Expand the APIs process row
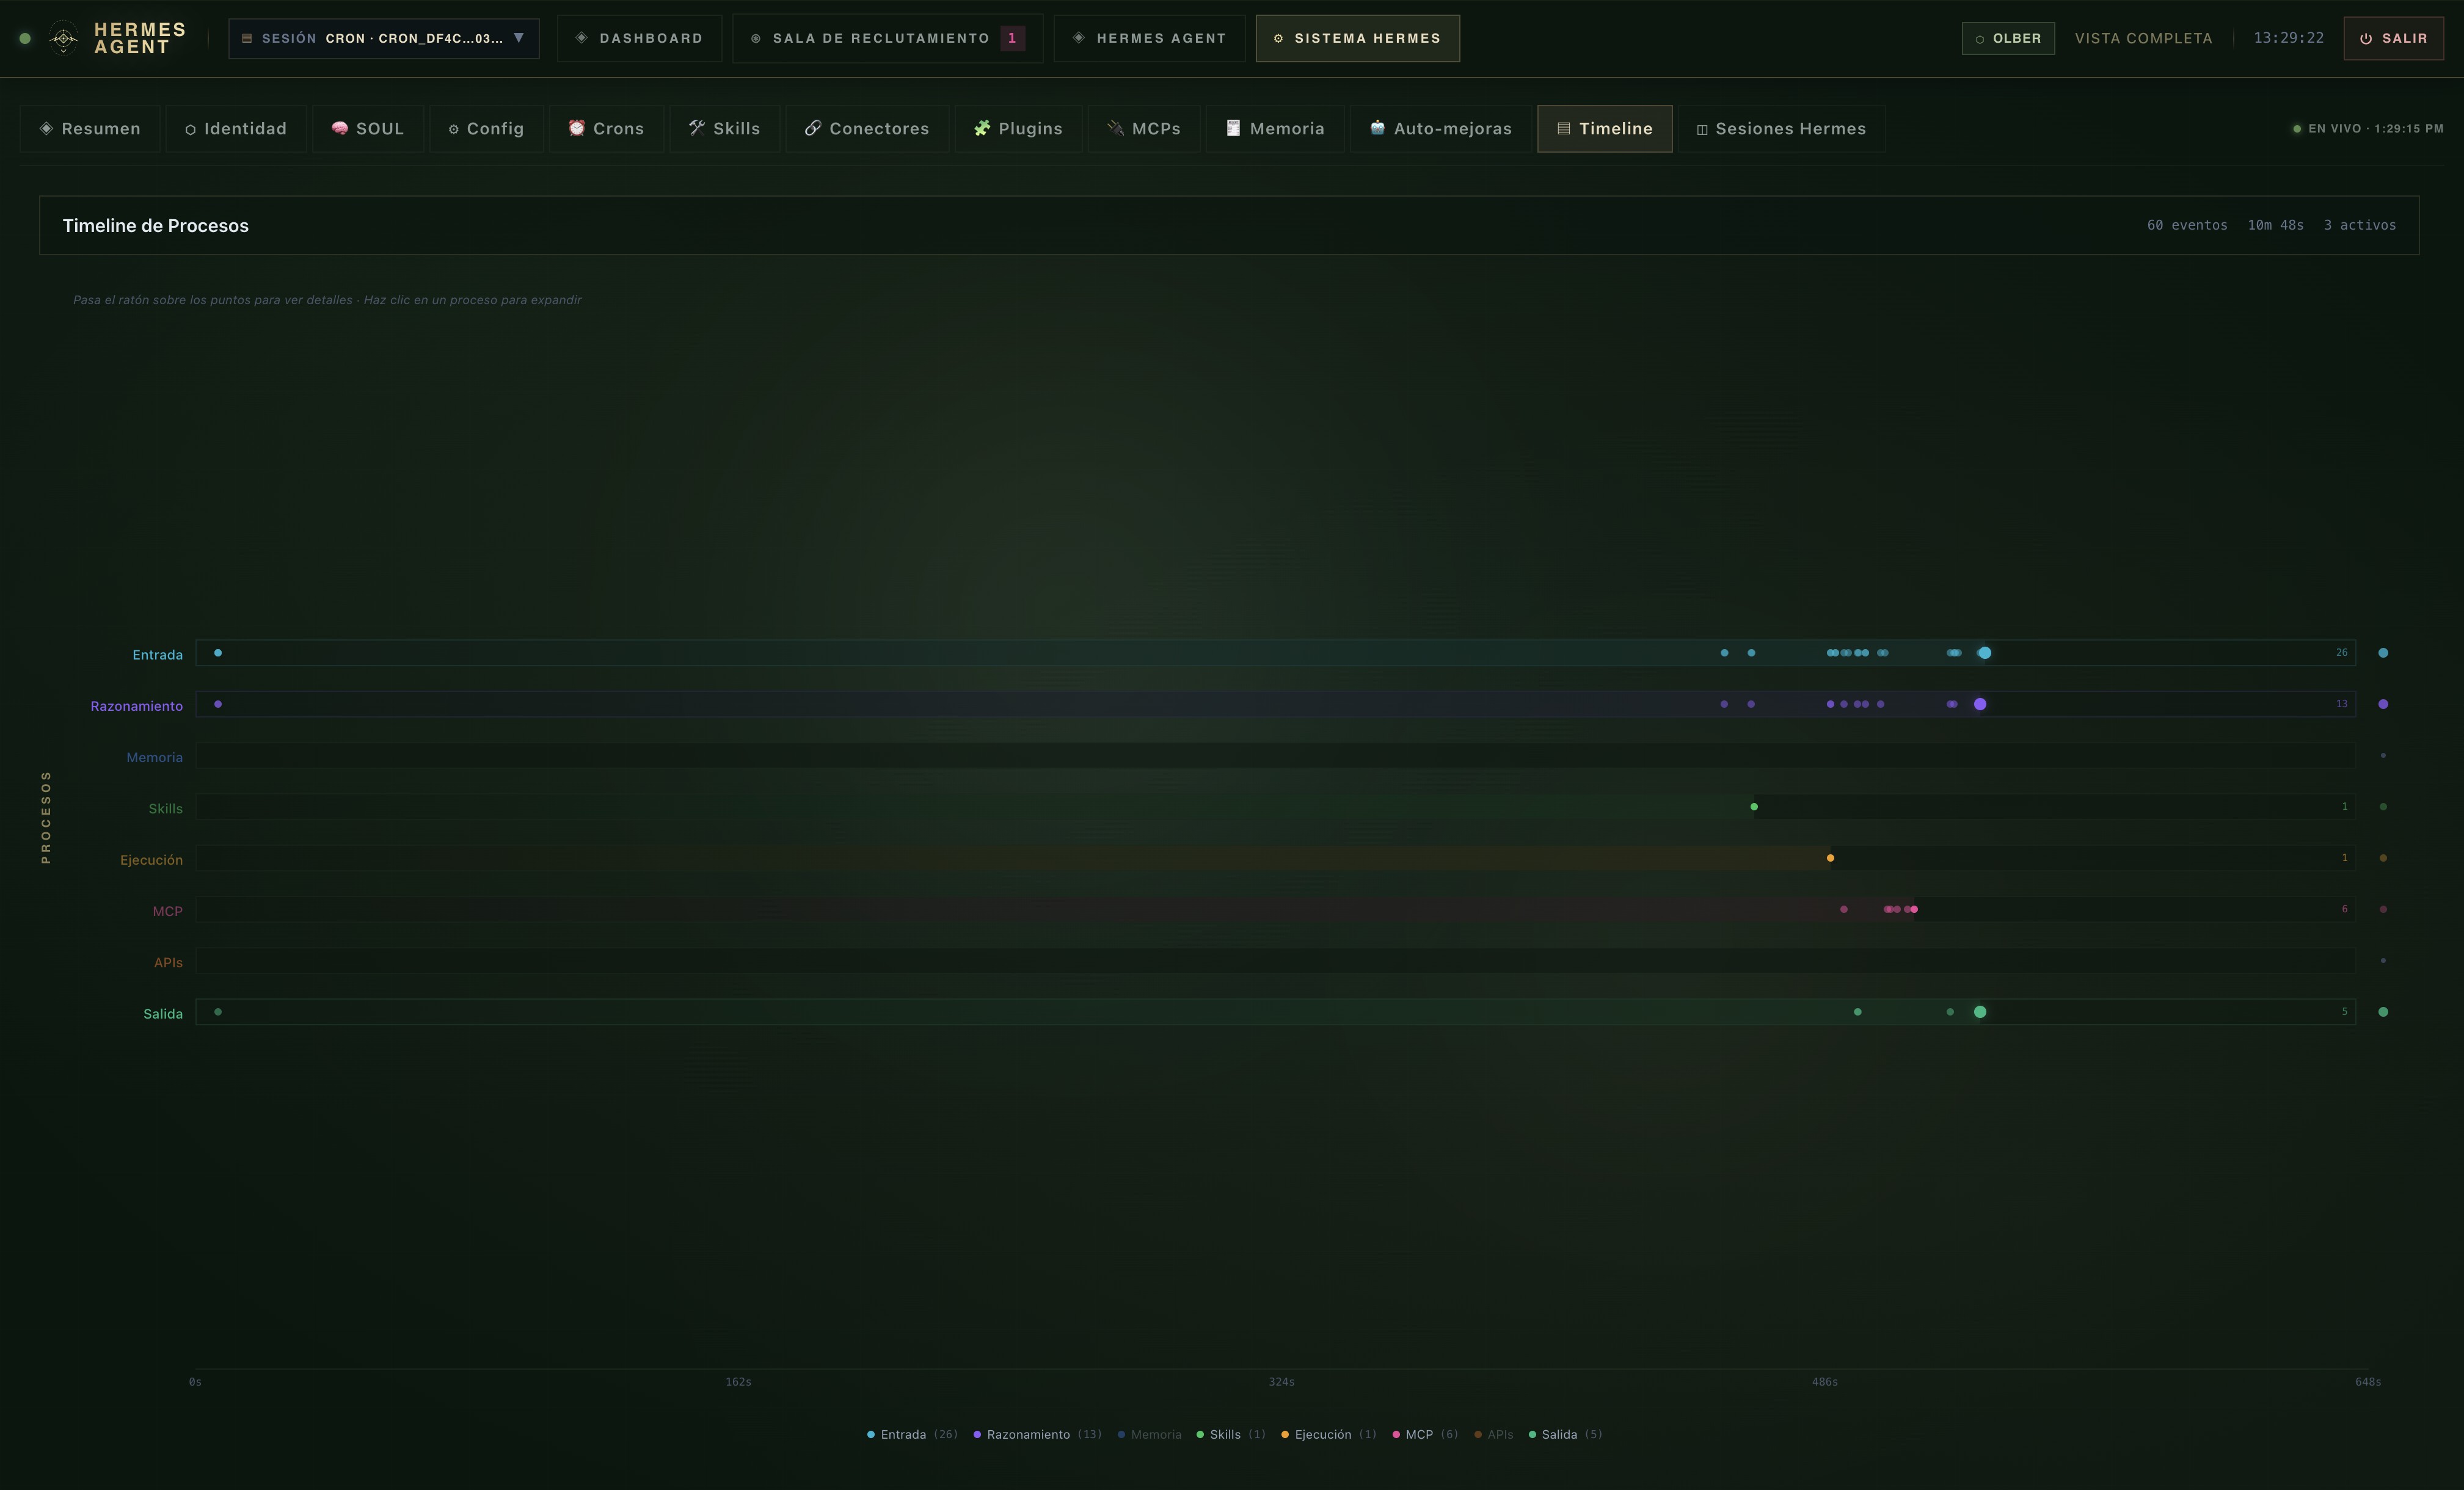 (x=1275, y=961)
